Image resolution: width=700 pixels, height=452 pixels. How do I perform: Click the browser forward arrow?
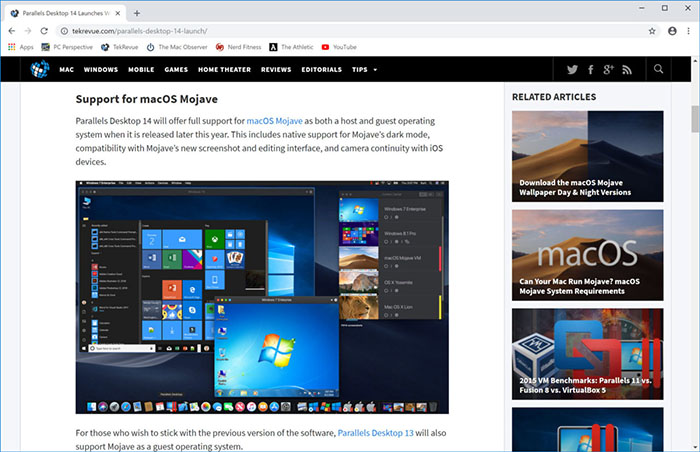[x=28, y=31]
